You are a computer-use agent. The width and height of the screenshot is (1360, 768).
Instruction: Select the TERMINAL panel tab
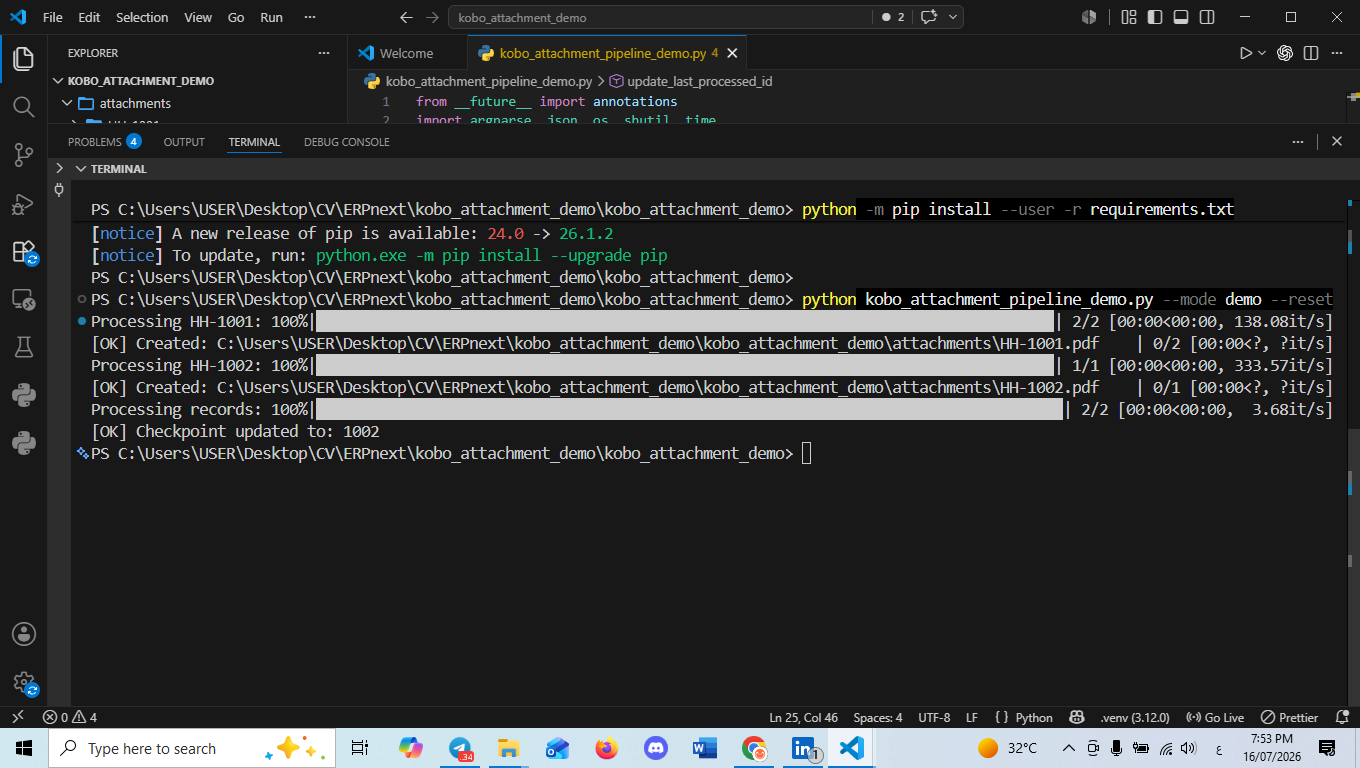pyautogui.click(x=254, y=142)
